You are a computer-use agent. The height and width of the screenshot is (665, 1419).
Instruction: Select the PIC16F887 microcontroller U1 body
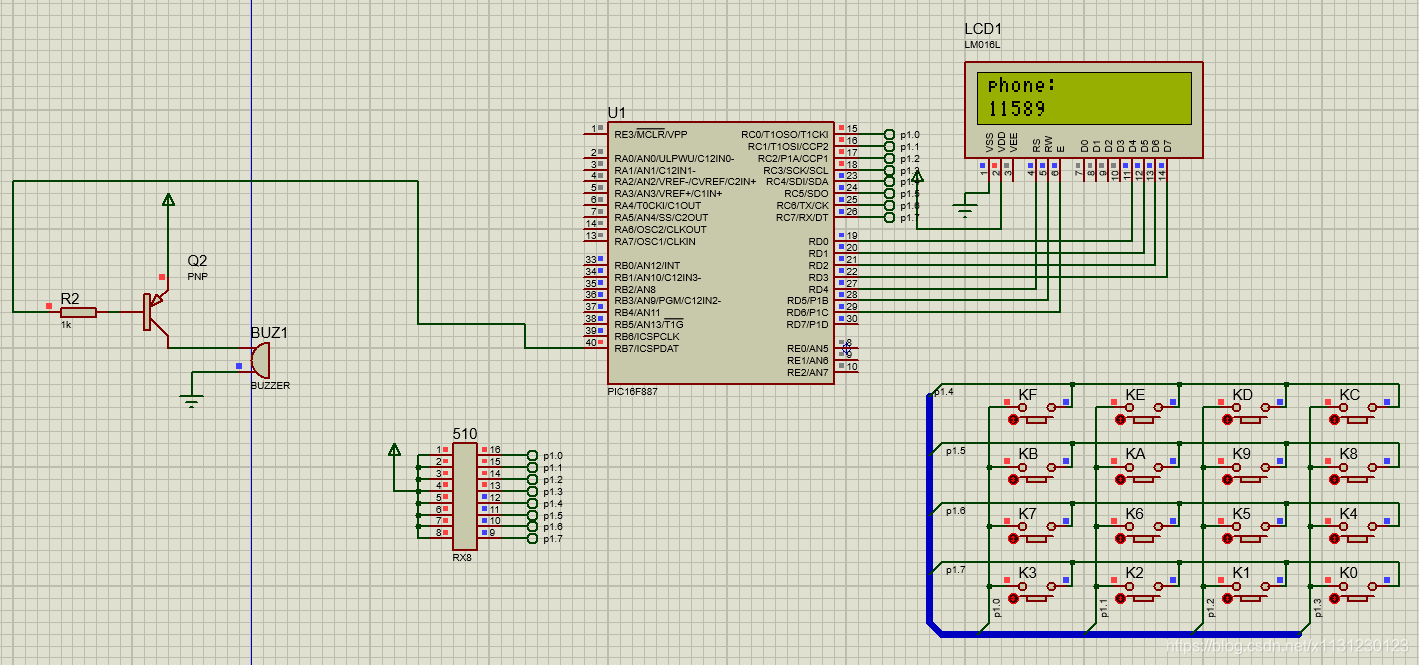720,252
